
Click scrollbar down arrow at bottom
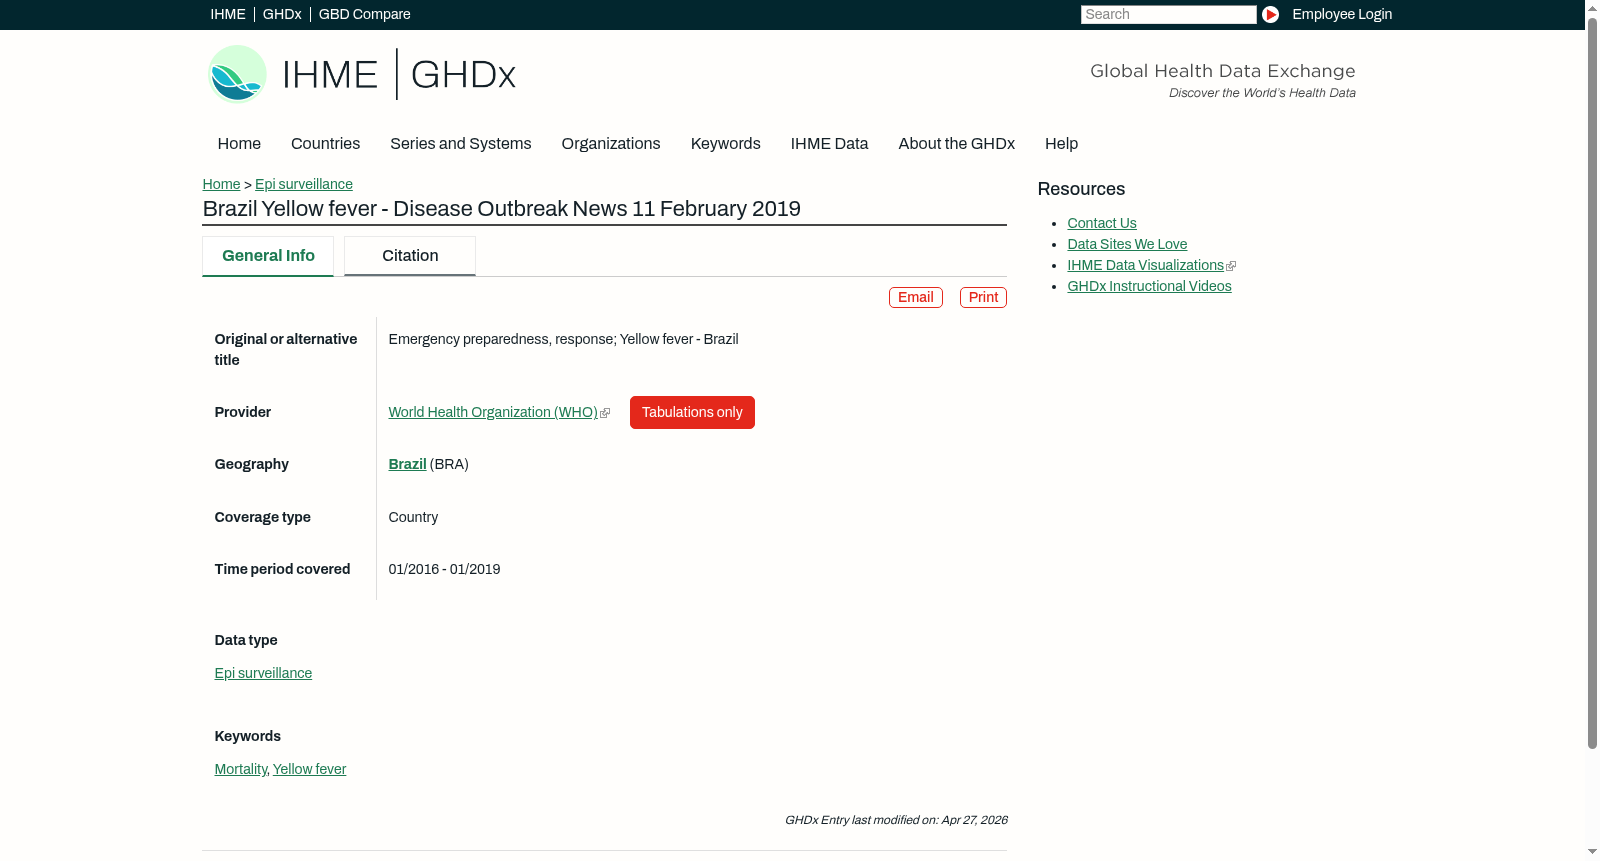point(1592,853)
